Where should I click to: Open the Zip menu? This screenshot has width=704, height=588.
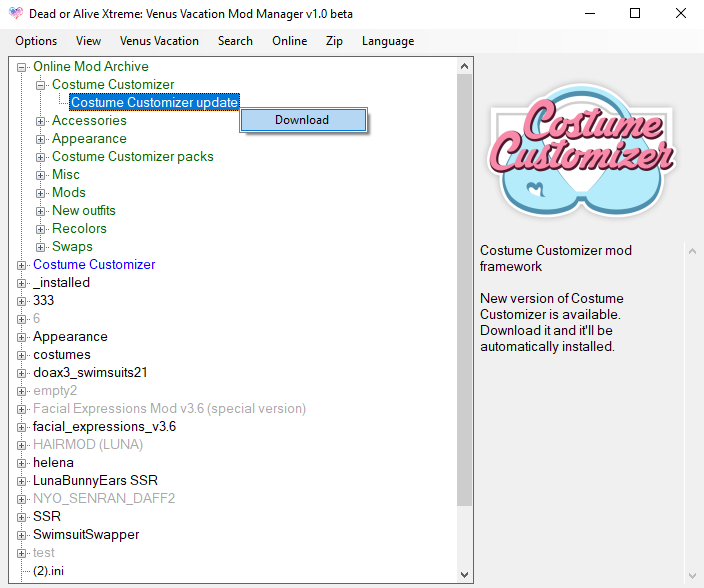[334, 41]
